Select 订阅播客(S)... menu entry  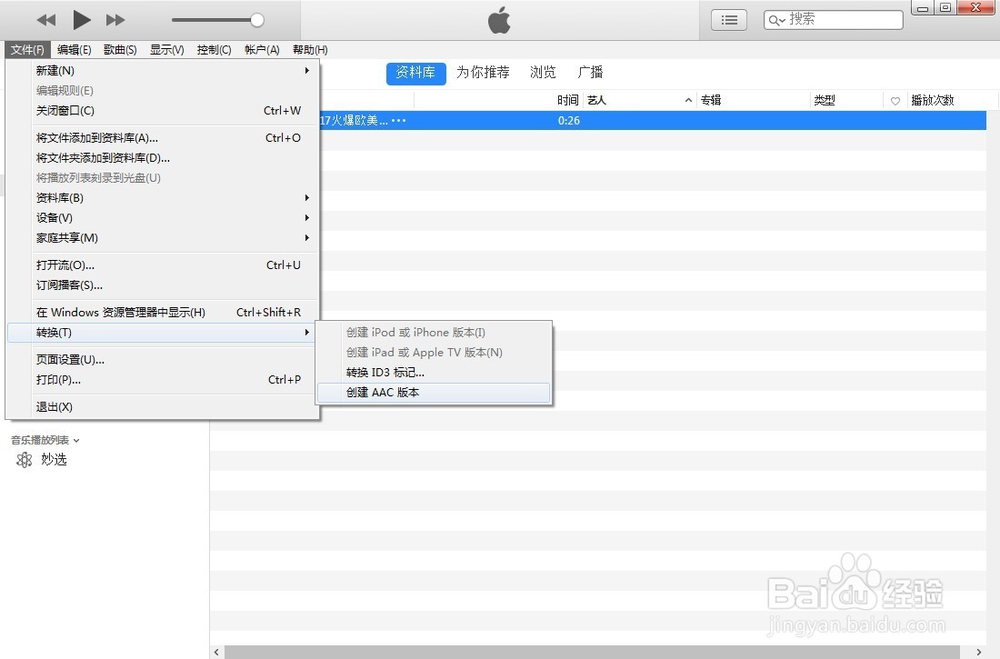coord(163,285)
